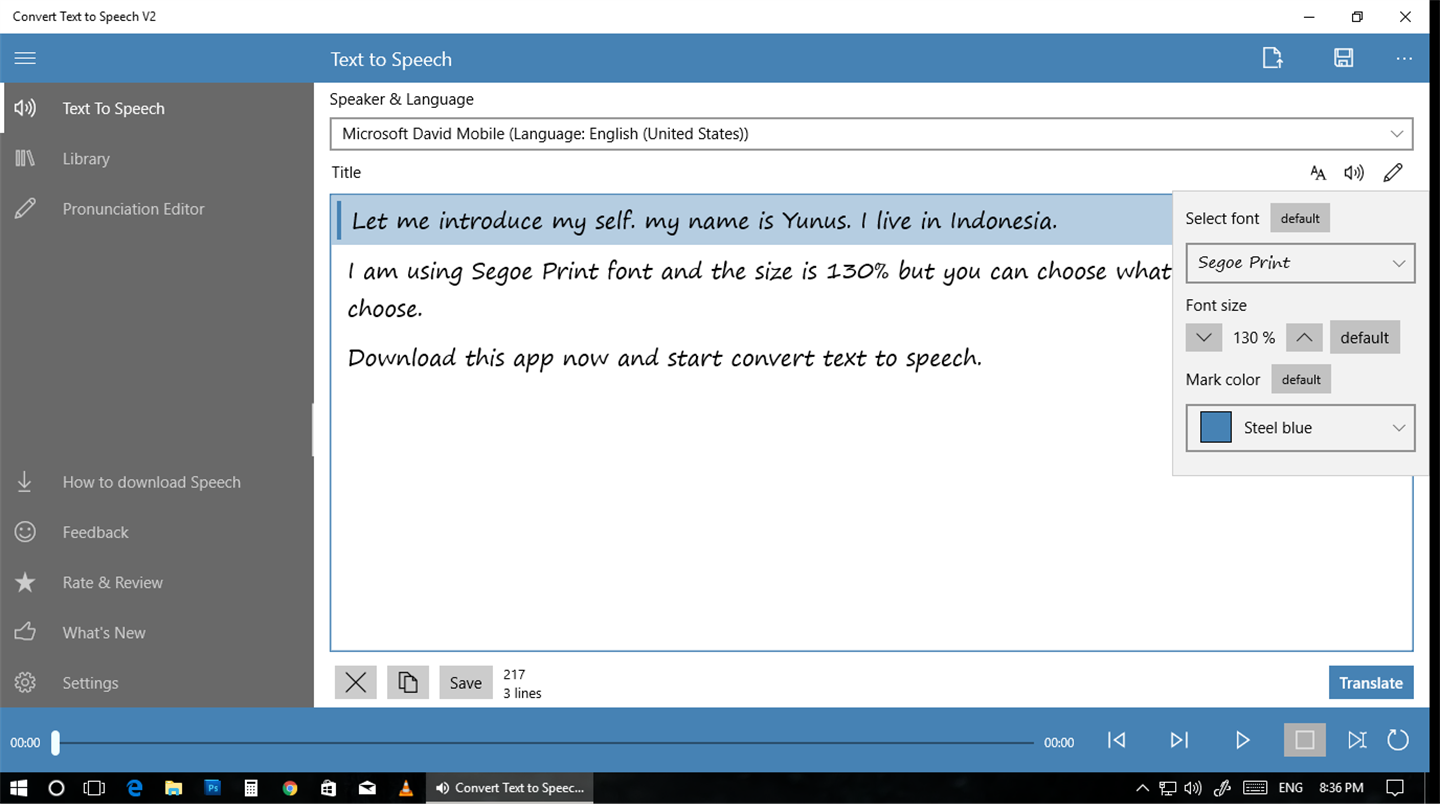Click the Translate button
The image size is (1440, 804).
pyautogui.click(x=1371, y=682)
